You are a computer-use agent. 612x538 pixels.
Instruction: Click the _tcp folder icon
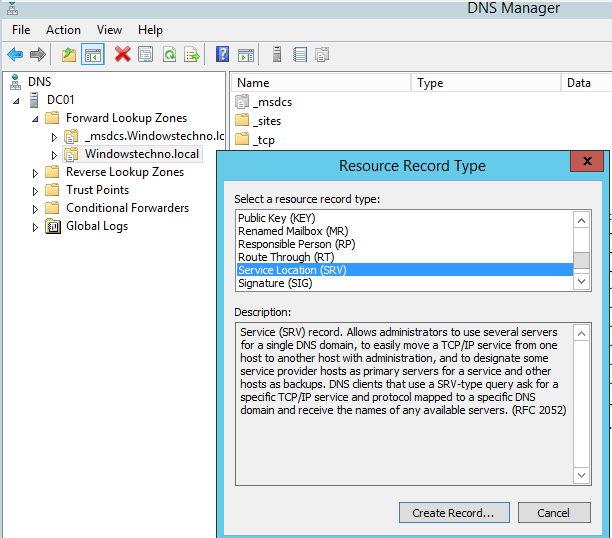[x=242, y=139]
